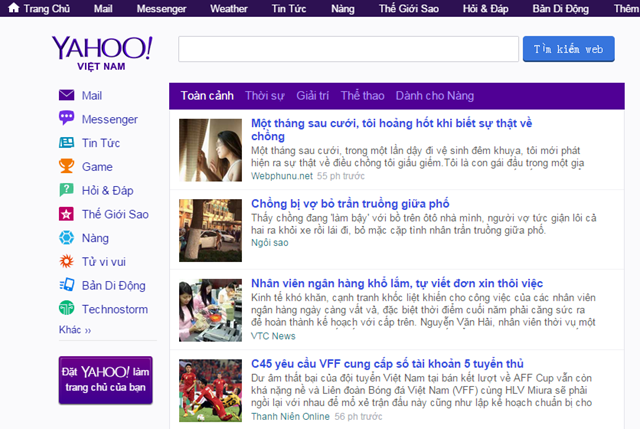Click the Hỏi & Đáp question mark icon
Screen dimensions: 640x429
pos(67,190)
